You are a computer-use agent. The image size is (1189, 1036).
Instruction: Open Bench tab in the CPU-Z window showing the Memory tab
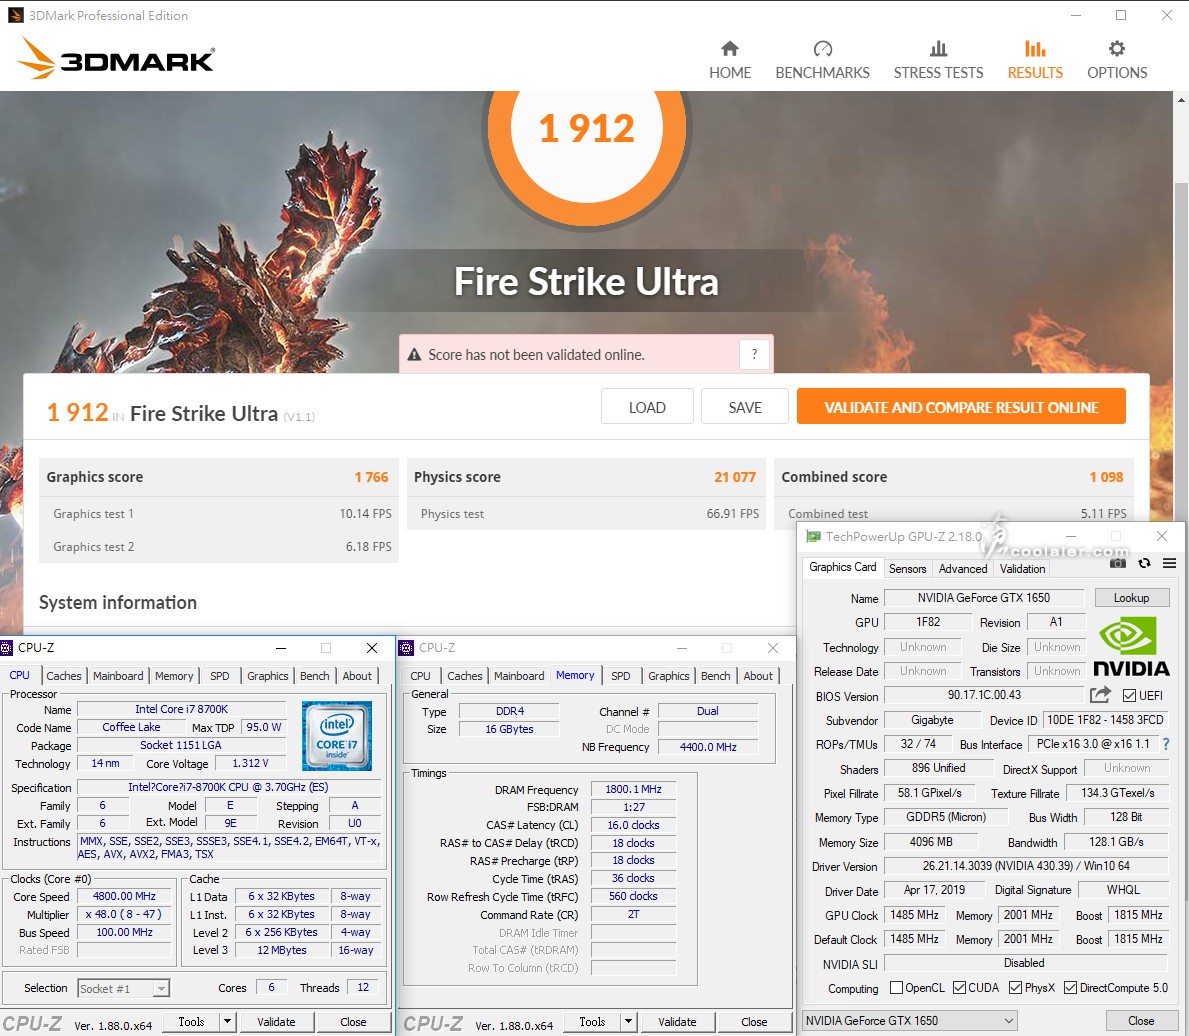(716, 676)
